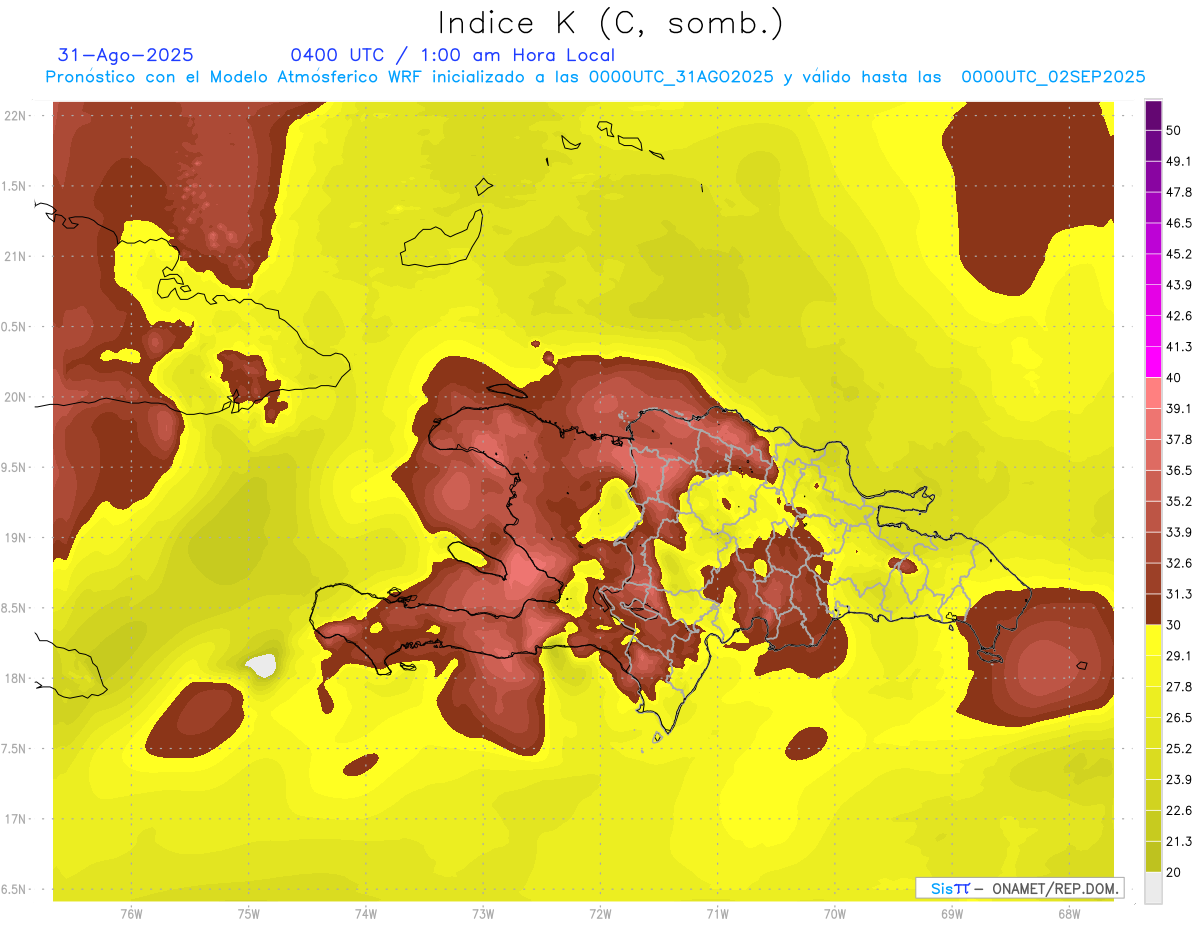Click the '26.5' value on the colorbar
Screen dimensions: 1200x927
pos(1179,718)
